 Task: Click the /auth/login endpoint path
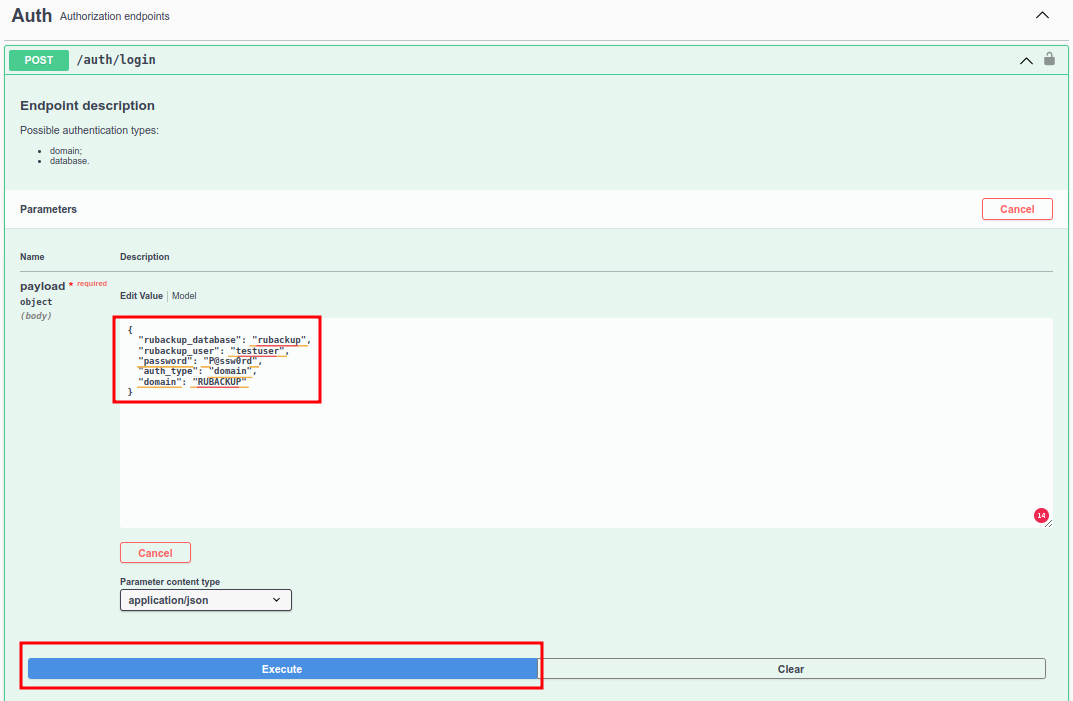(x=116, y=60)
